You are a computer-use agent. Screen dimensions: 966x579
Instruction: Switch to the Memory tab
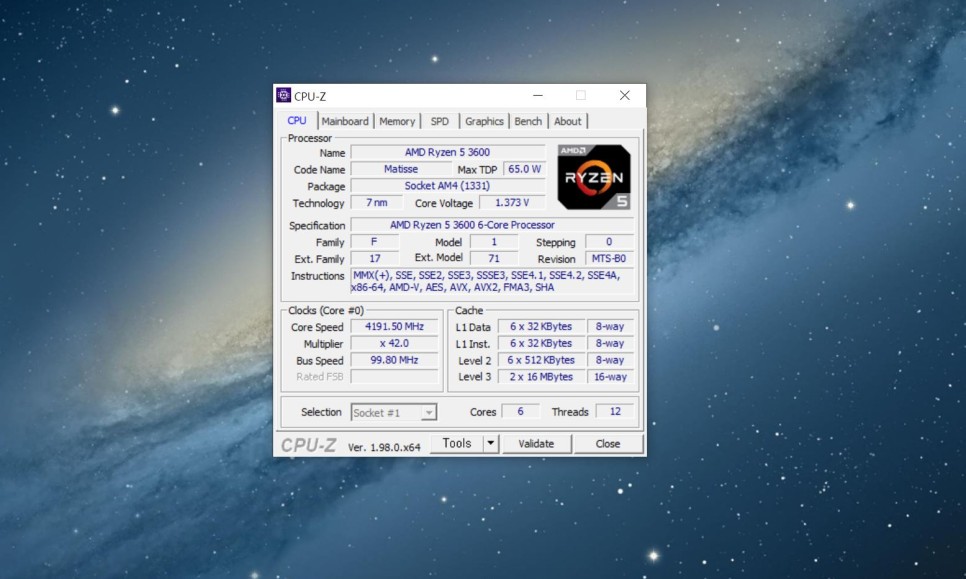click(x=397, y=121)
